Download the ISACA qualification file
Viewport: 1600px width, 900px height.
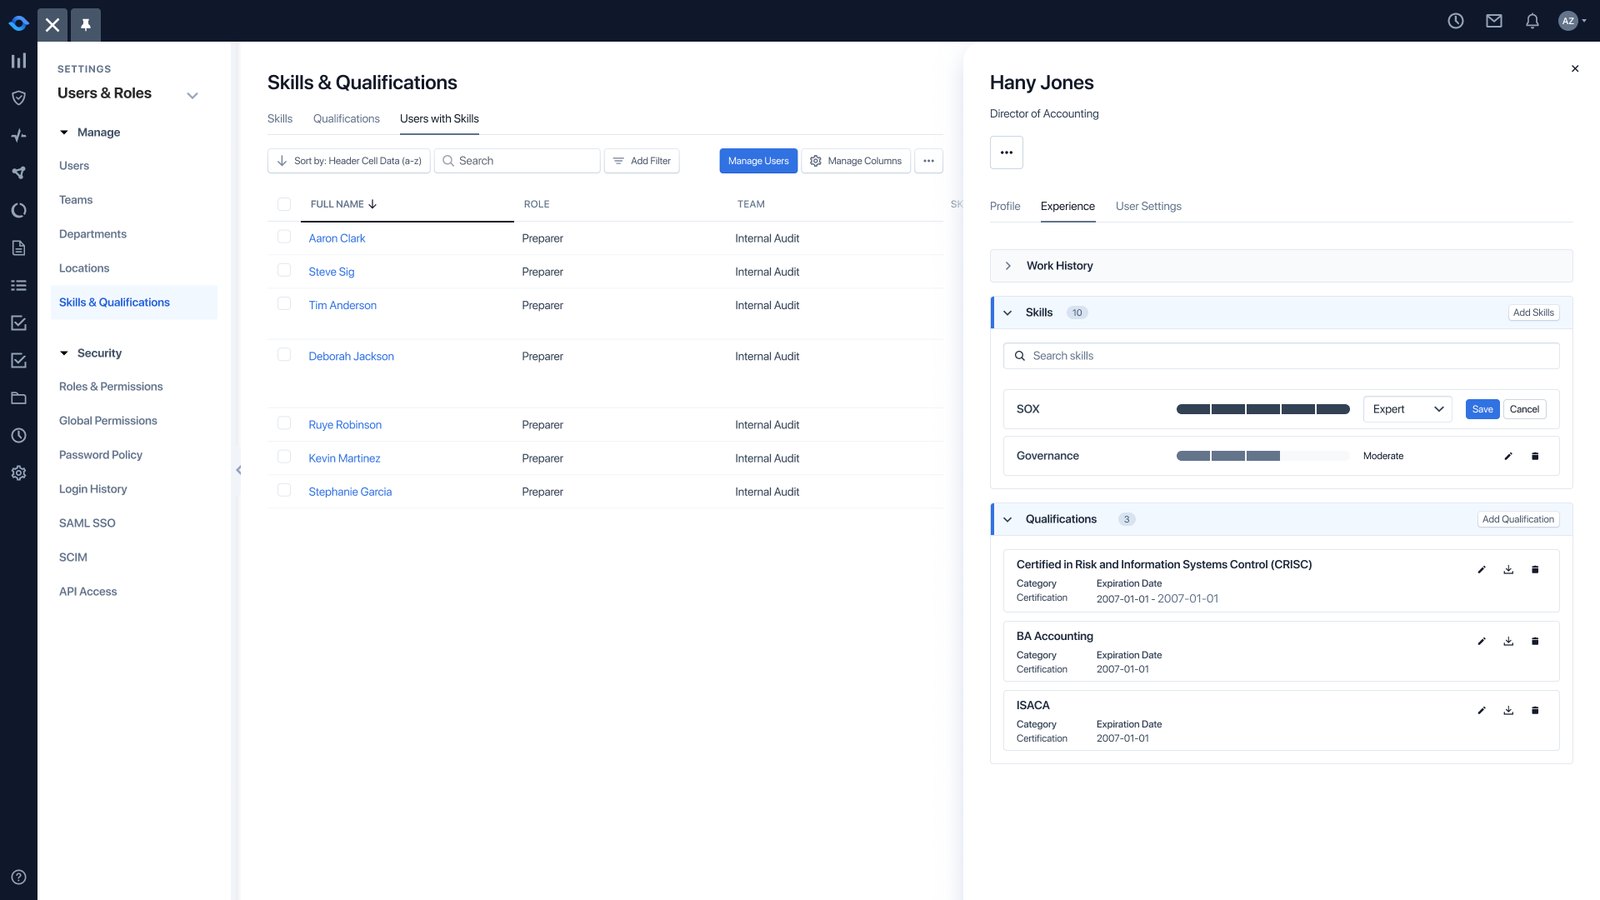pyautogui.click(x=1508, y=711)
